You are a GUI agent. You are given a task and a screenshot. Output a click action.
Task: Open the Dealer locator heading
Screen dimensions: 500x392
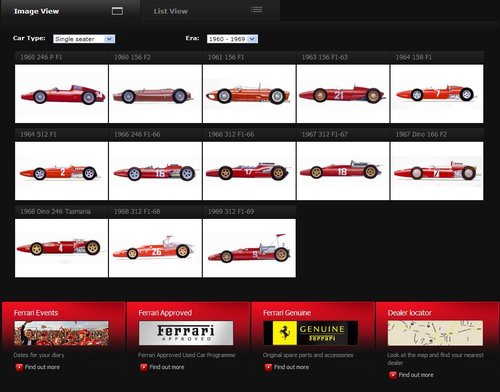(x=409, y=313)
